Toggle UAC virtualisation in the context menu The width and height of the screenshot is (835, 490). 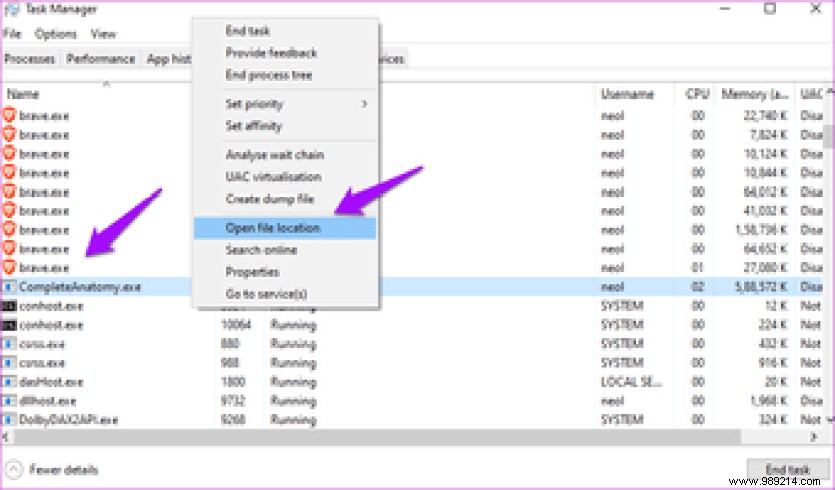click(273, 177)
